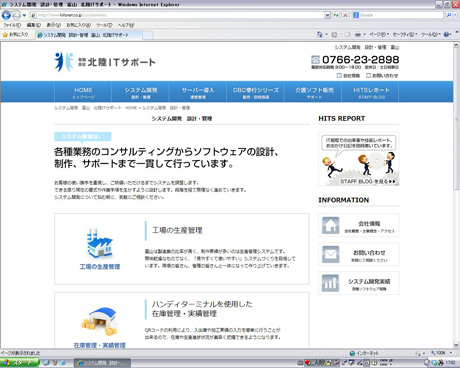
Task: Click the システム開発 taskbar window button
Action: point(102,363)
